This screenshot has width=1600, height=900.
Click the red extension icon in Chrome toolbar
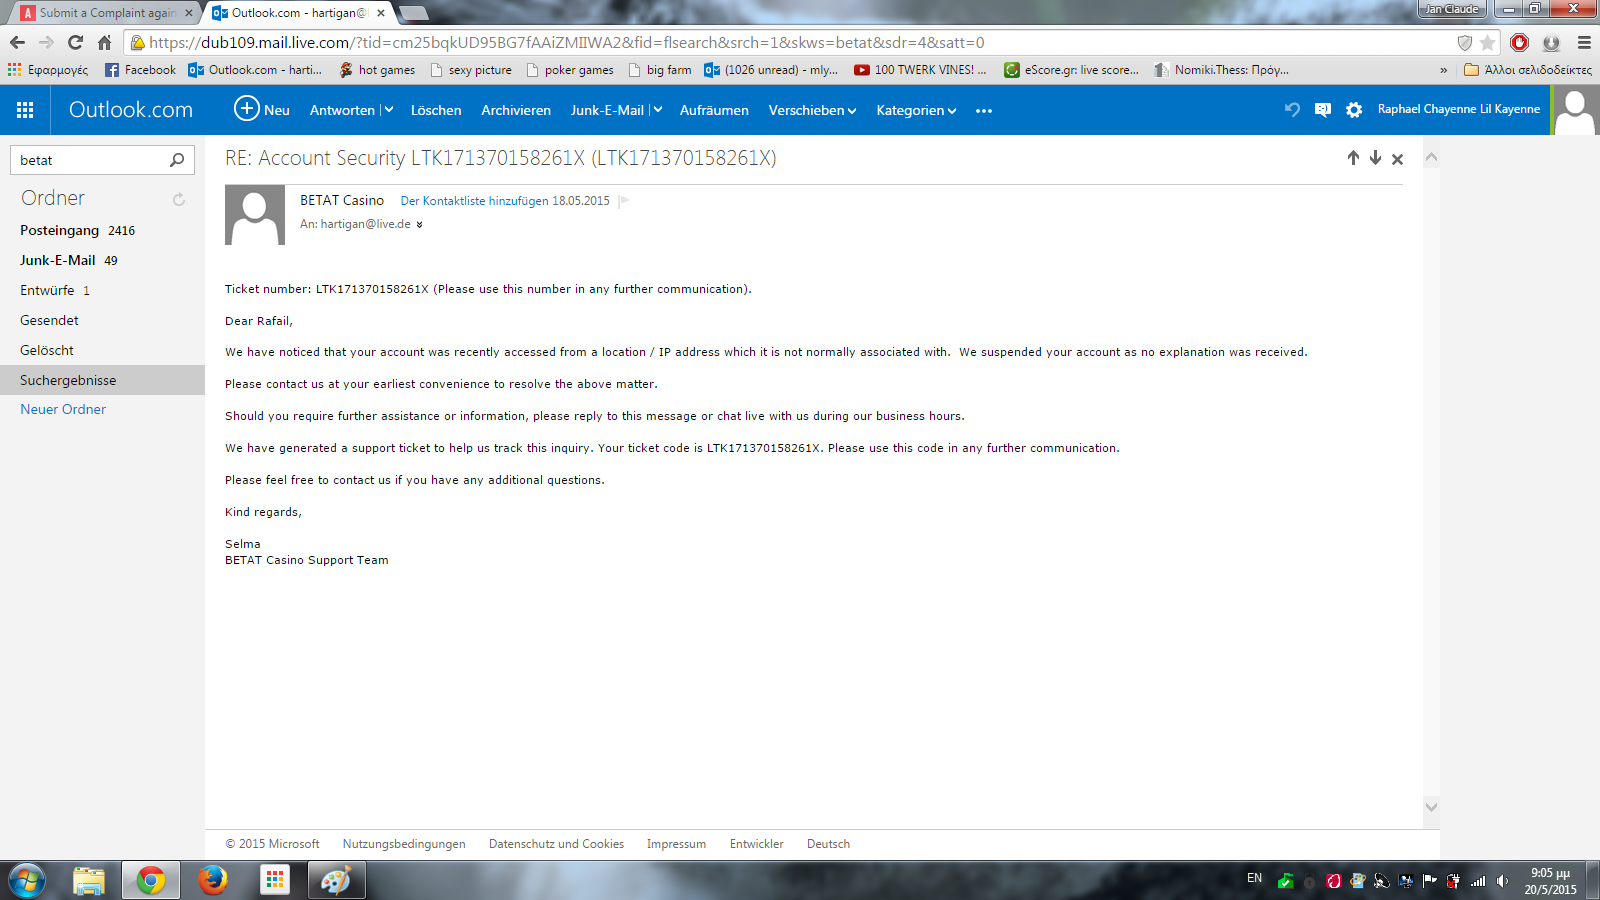[x=1520, y=42]
